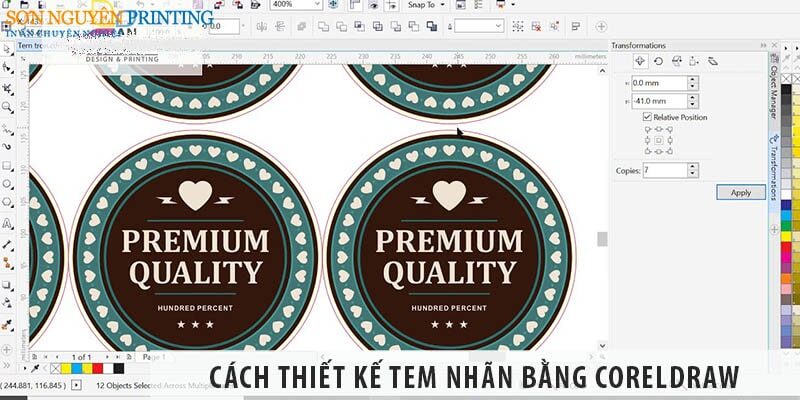Click the no-fill swatch in the document palette

(x=55, y=368)
